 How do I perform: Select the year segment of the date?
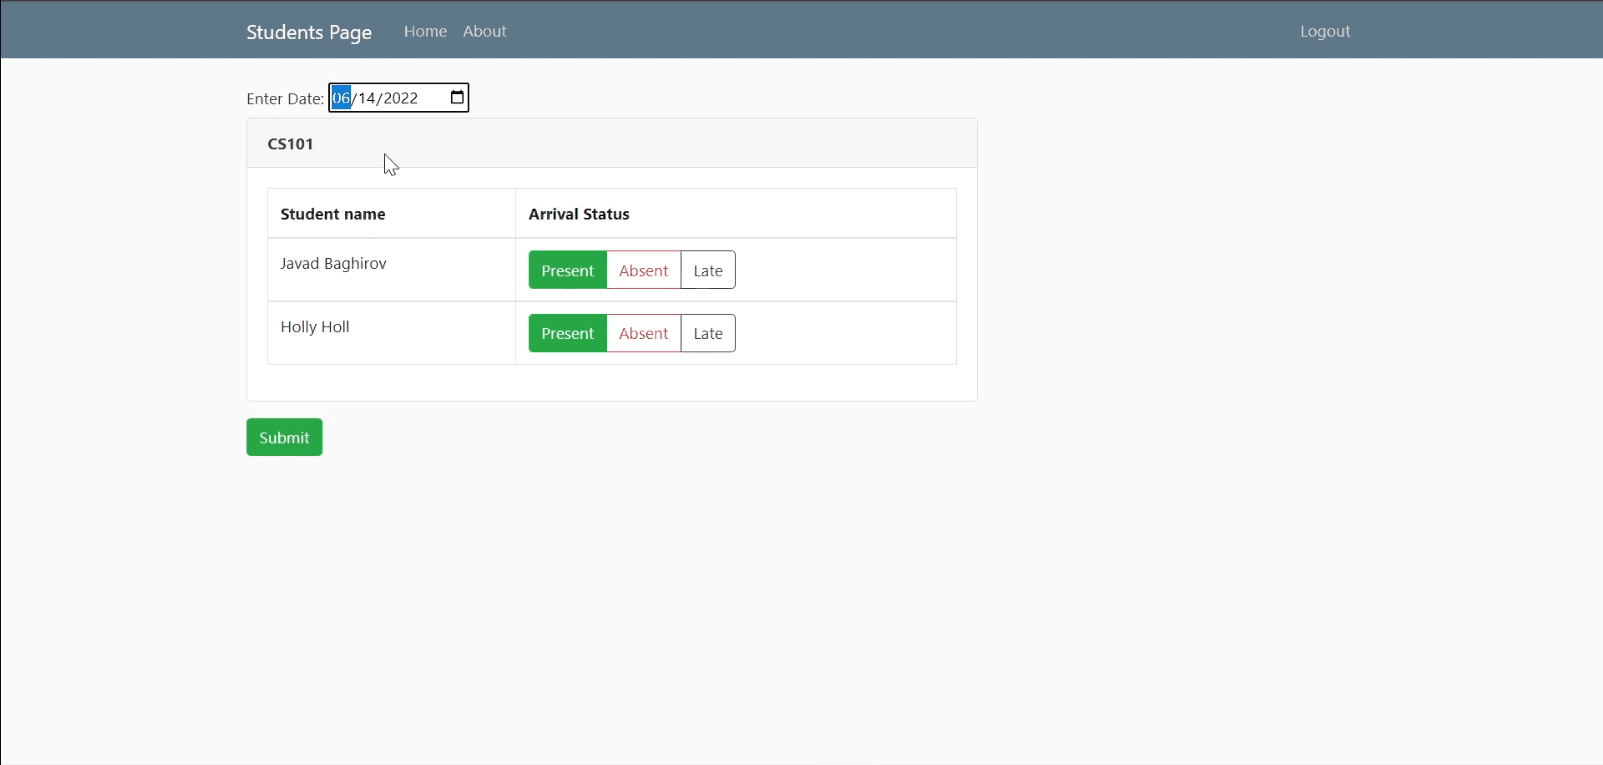(x=400, y=98)
